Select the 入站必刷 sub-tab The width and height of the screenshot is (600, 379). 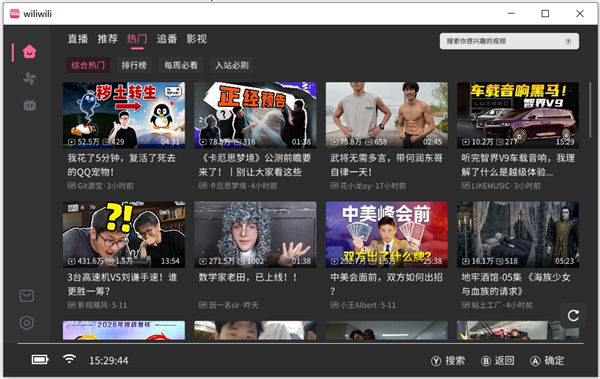232,65
